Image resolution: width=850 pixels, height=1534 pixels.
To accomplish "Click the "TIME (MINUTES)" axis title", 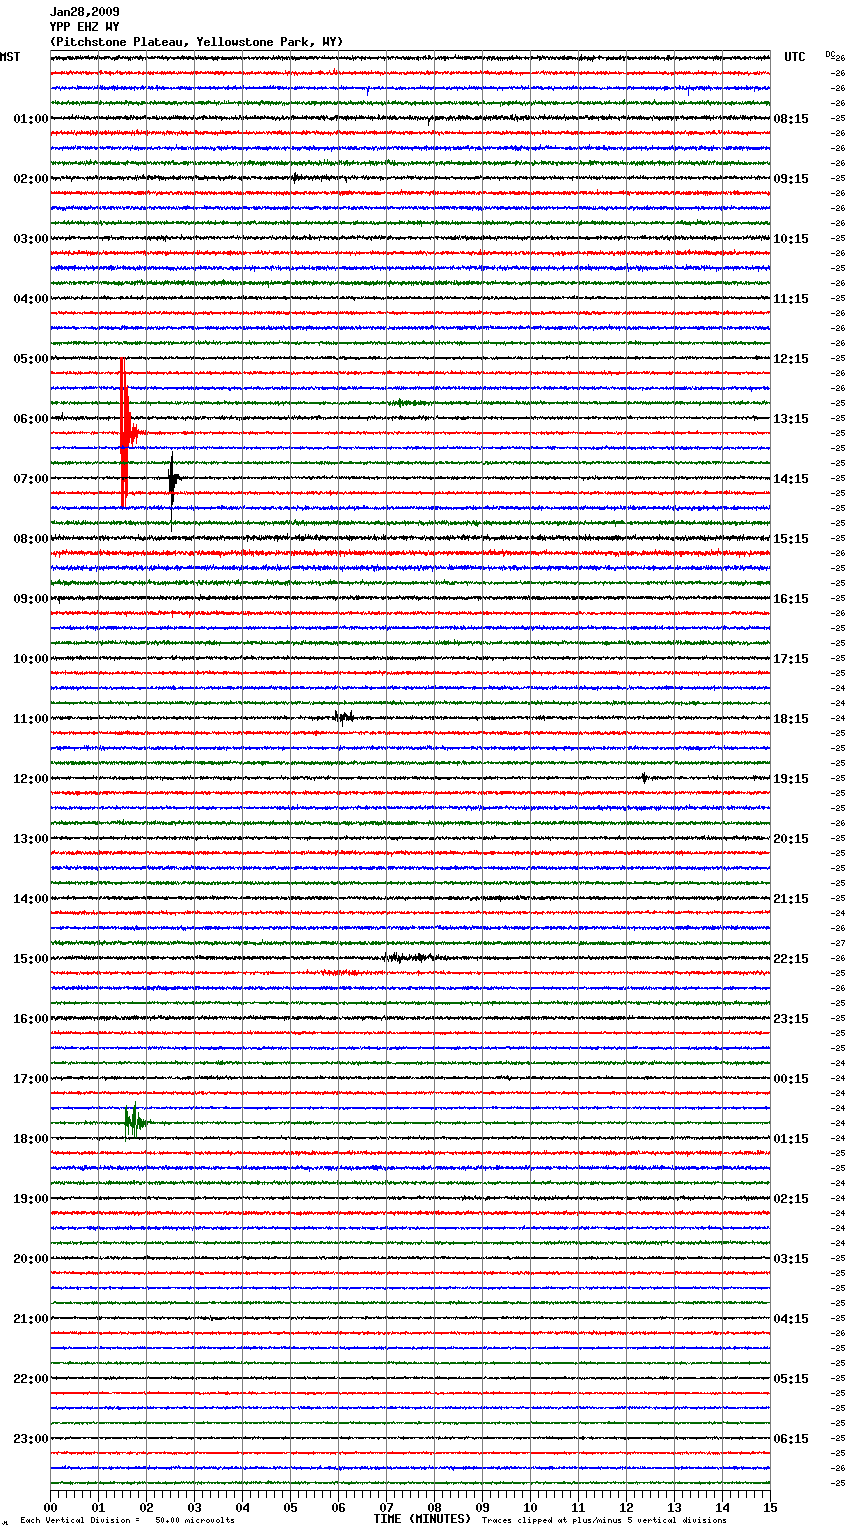I will 421,1519.
